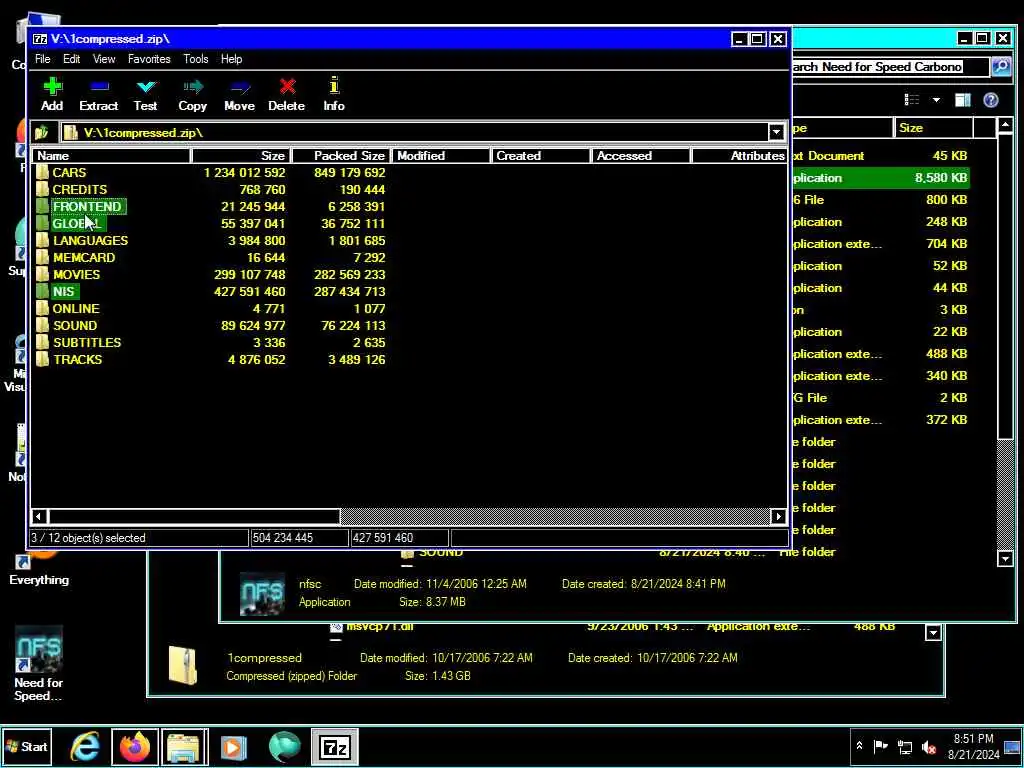Click CARS size value 1 234 012 592
This screenshot has width=1024, height=768.
244,172
